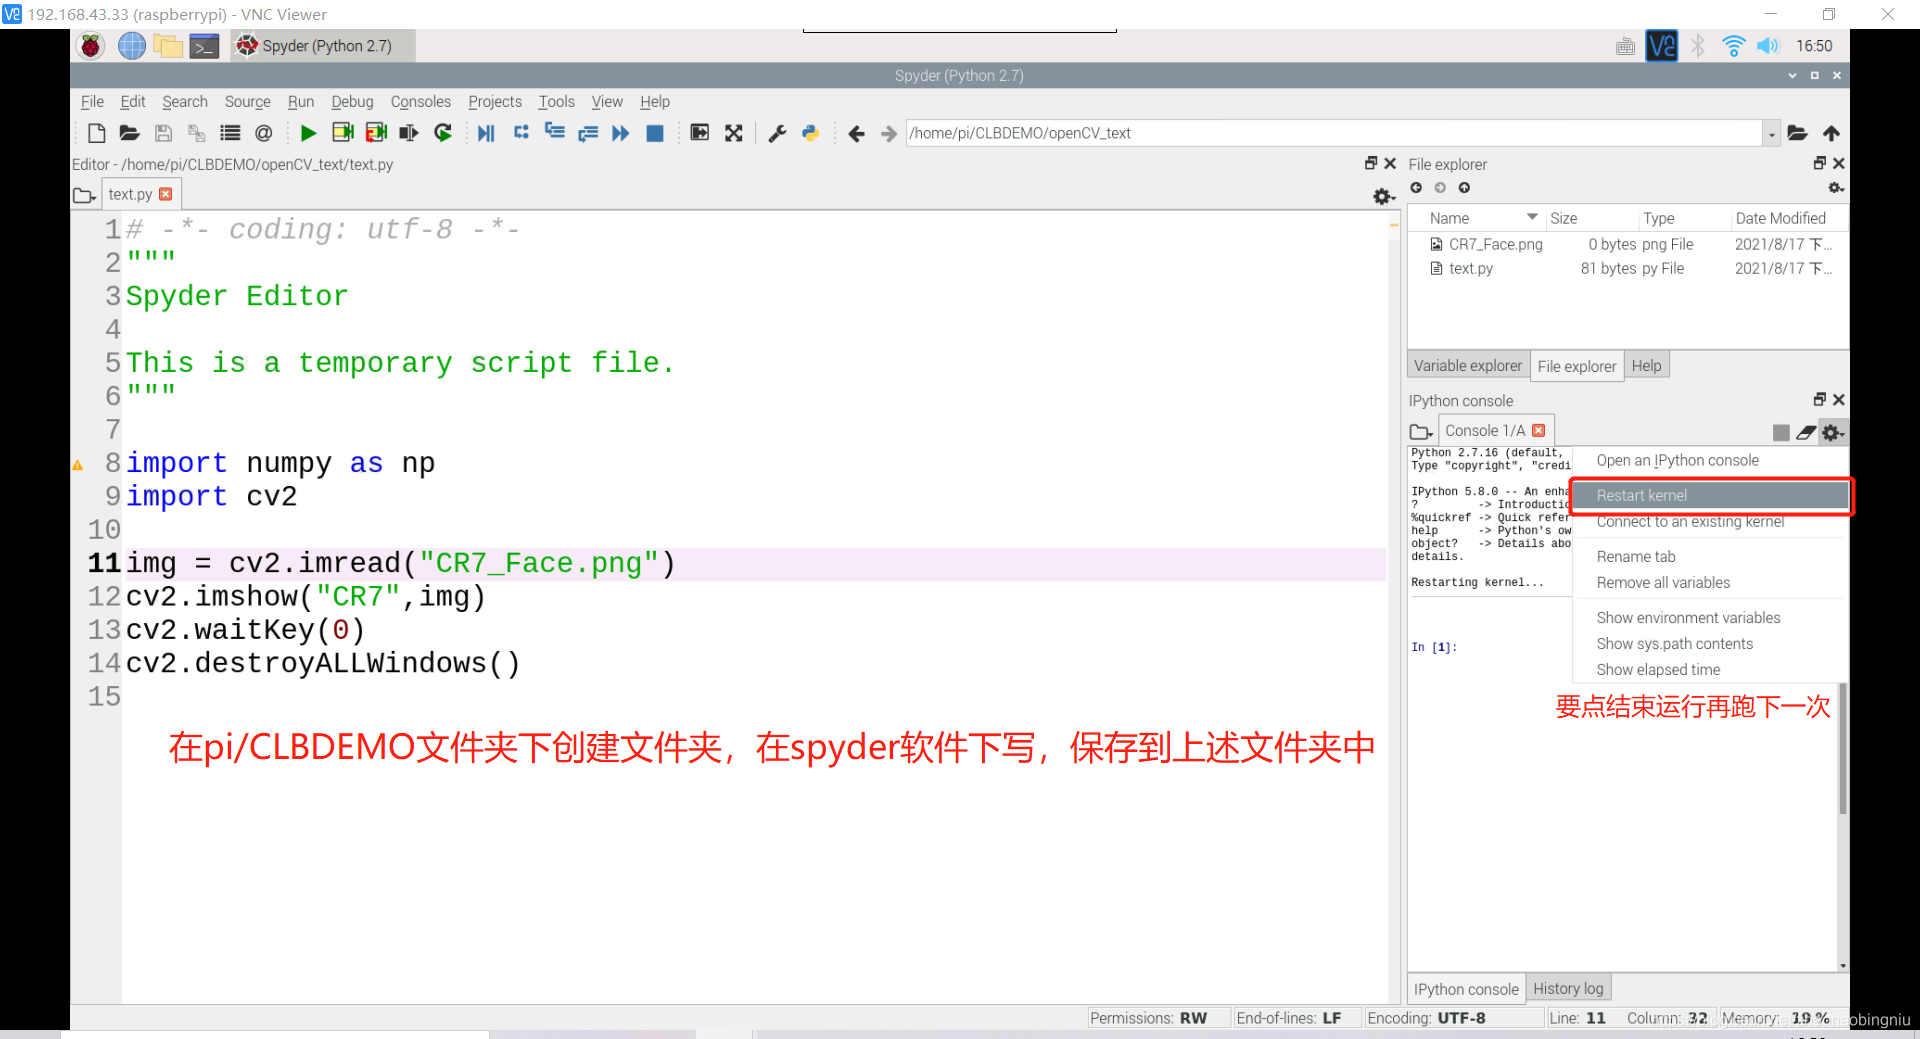Switch to the Variable explorer tab
Screen dimensions: 1920x1039
[1467, 365]
